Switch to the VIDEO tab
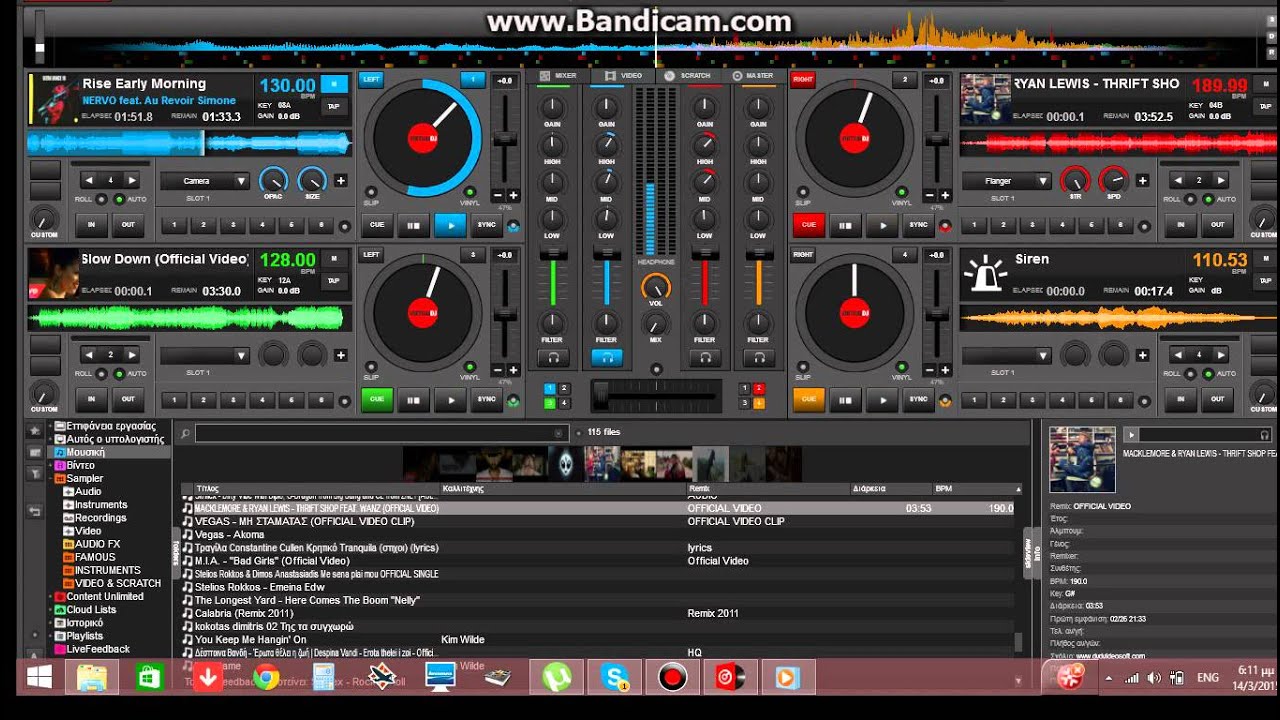Viewport: 1280px width, 720px height. click(x=624, y=75)
